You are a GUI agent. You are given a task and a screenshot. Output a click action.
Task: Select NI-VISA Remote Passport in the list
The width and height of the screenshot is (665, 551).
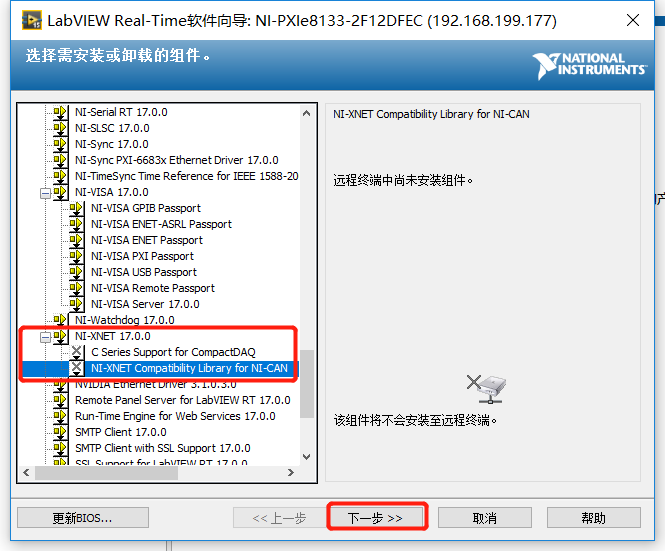153,288
